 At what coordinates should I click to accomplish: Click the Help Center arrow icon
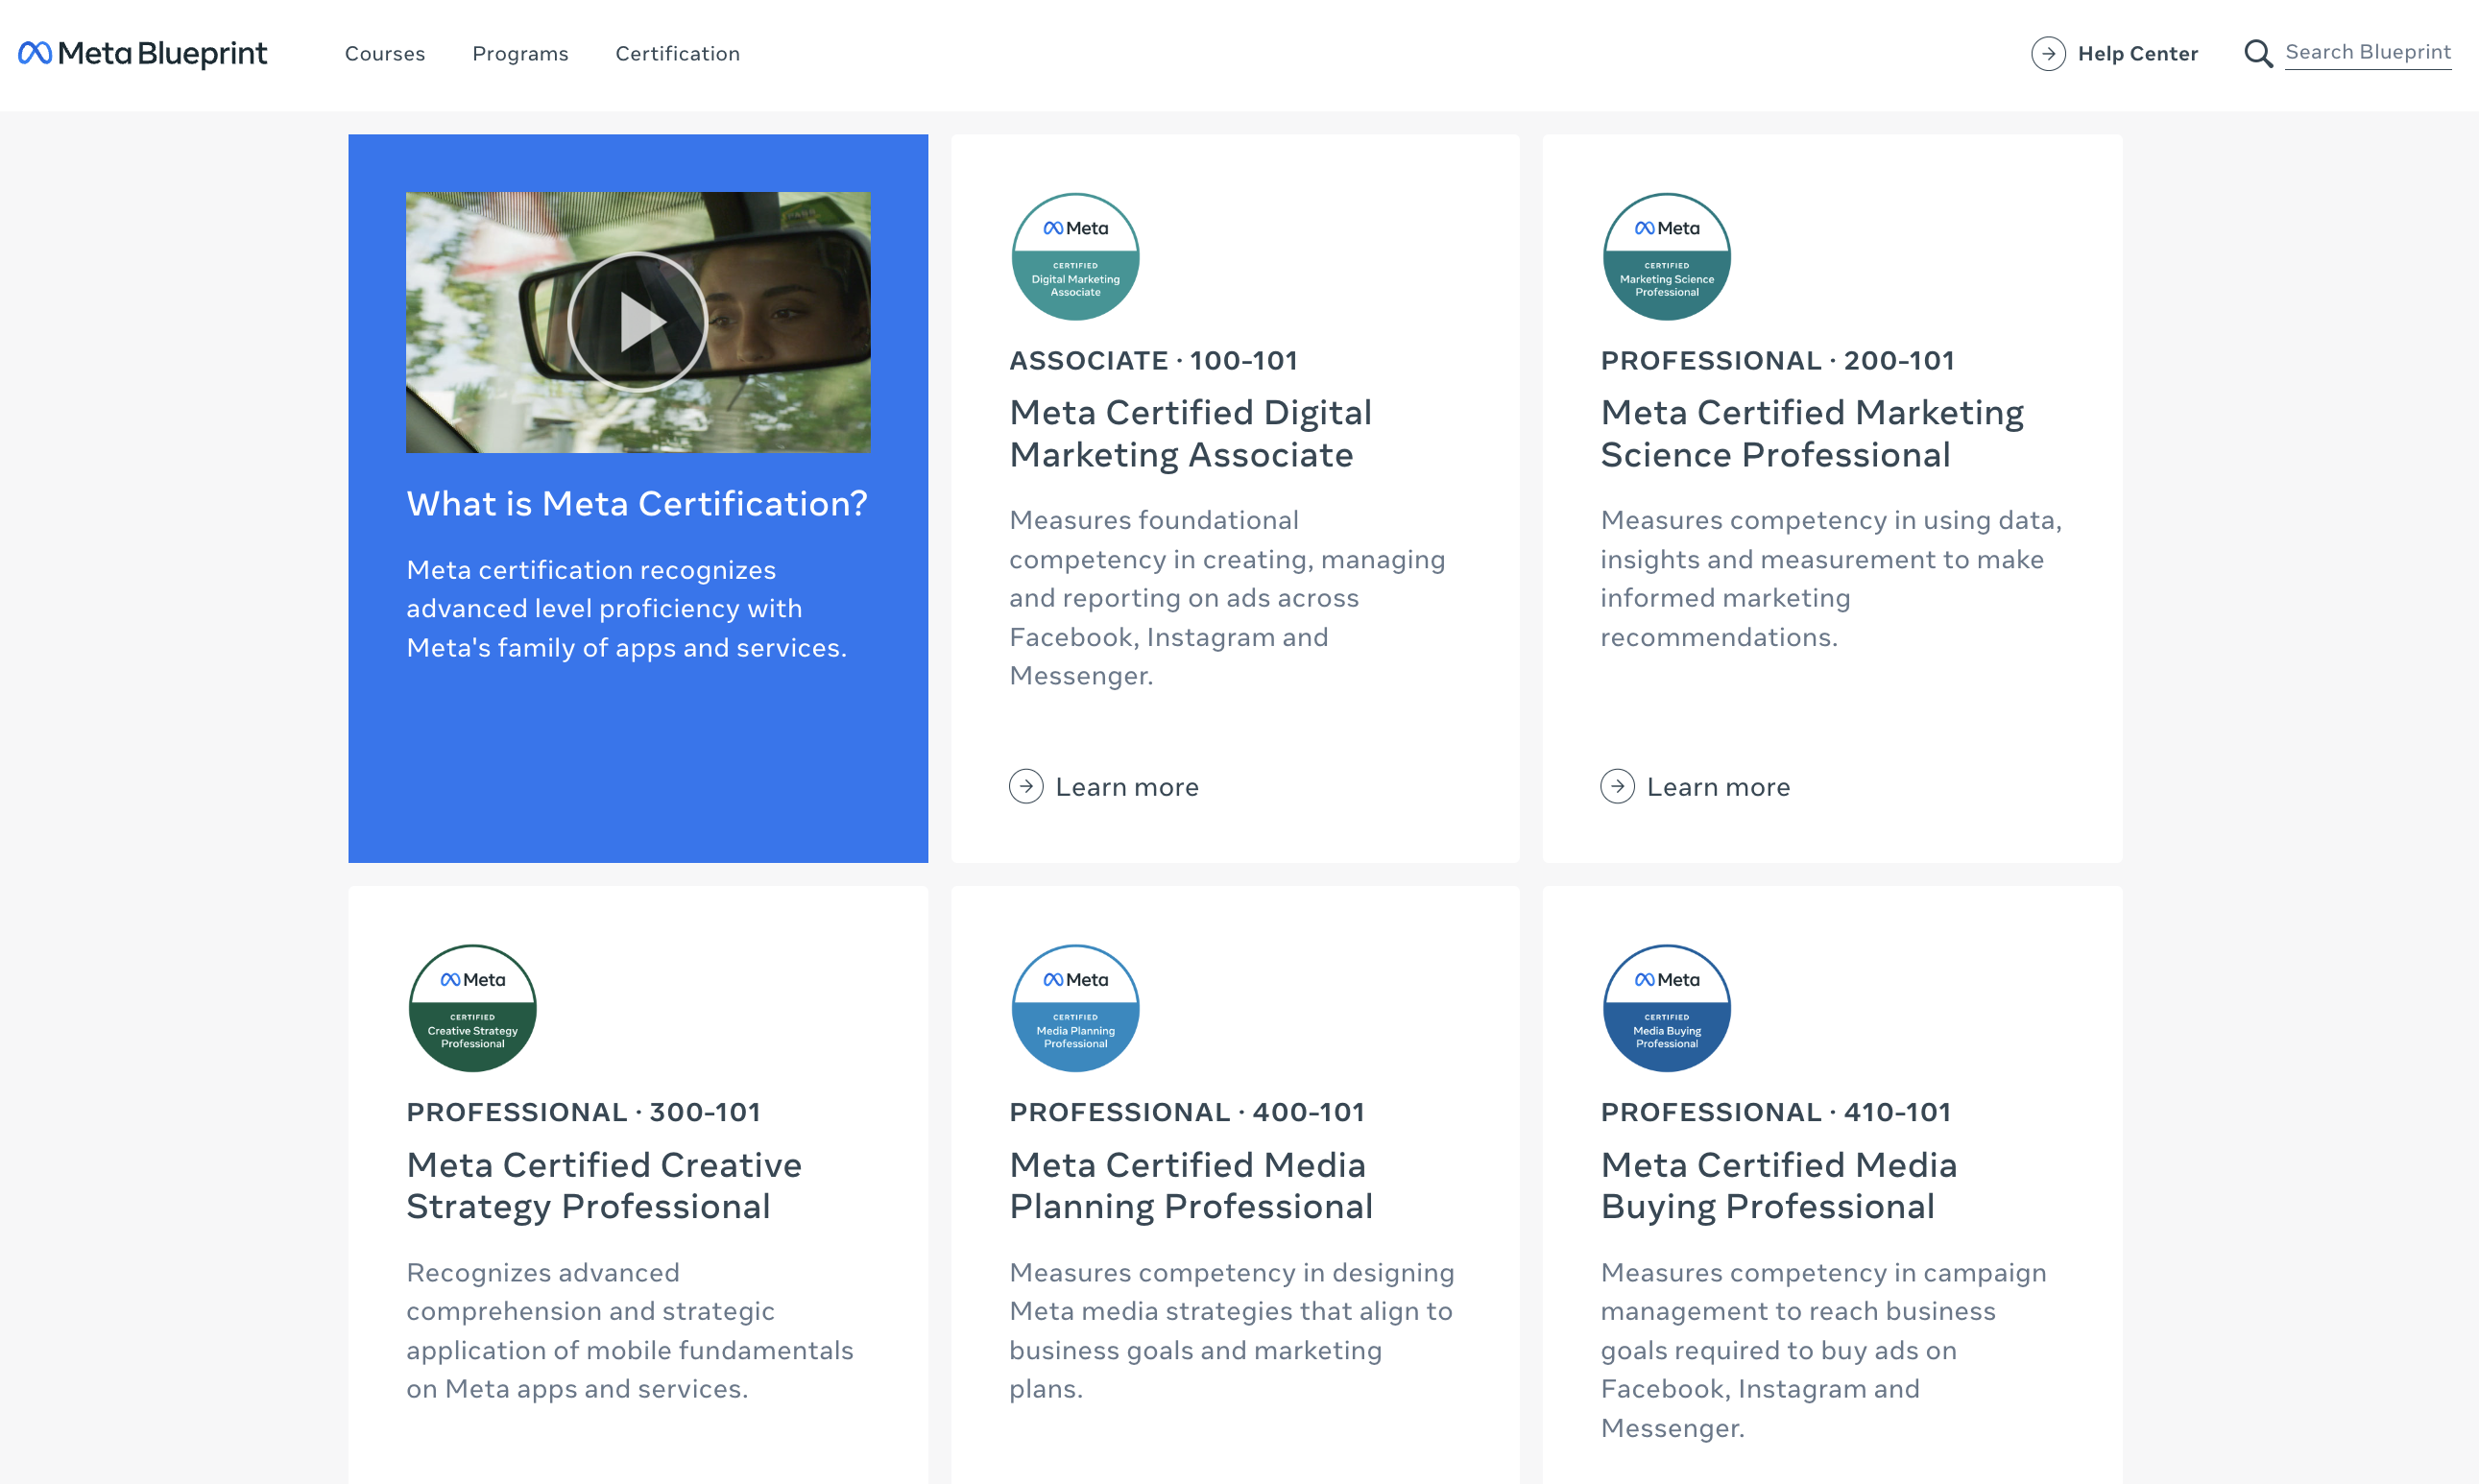click(2048, 53)
